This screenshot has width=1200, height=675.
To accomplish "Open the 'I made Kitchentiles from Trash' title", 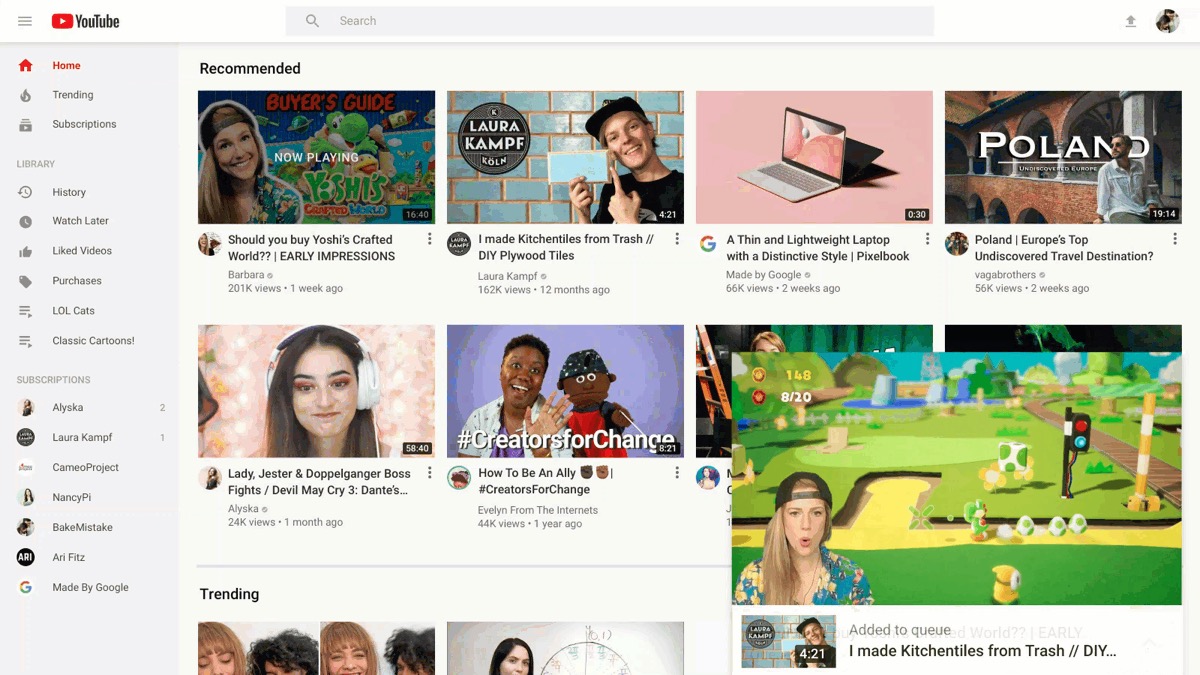I will click(566, 247).
